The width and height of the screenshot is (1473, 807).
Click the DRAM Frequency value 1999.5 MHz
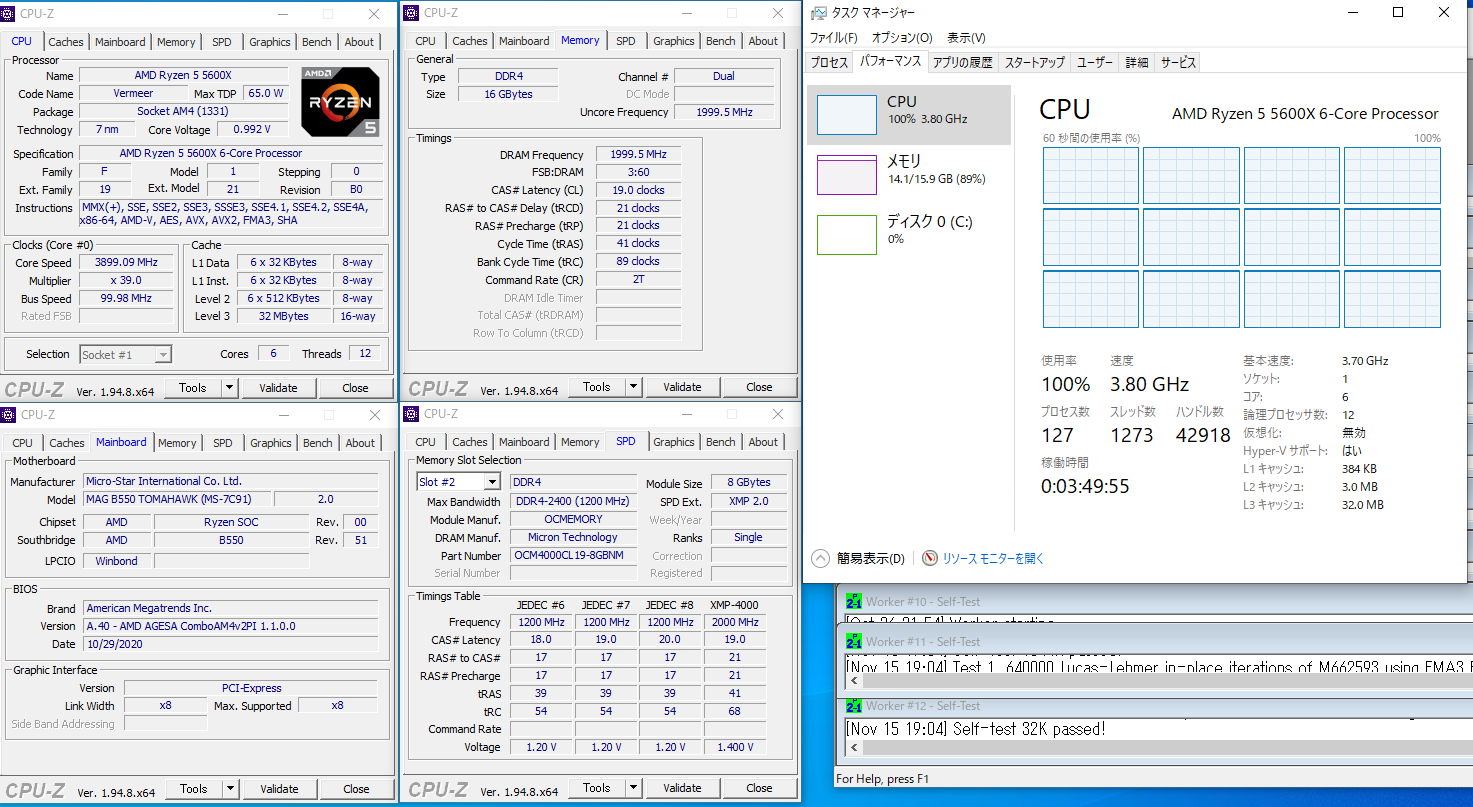(638, 155)
